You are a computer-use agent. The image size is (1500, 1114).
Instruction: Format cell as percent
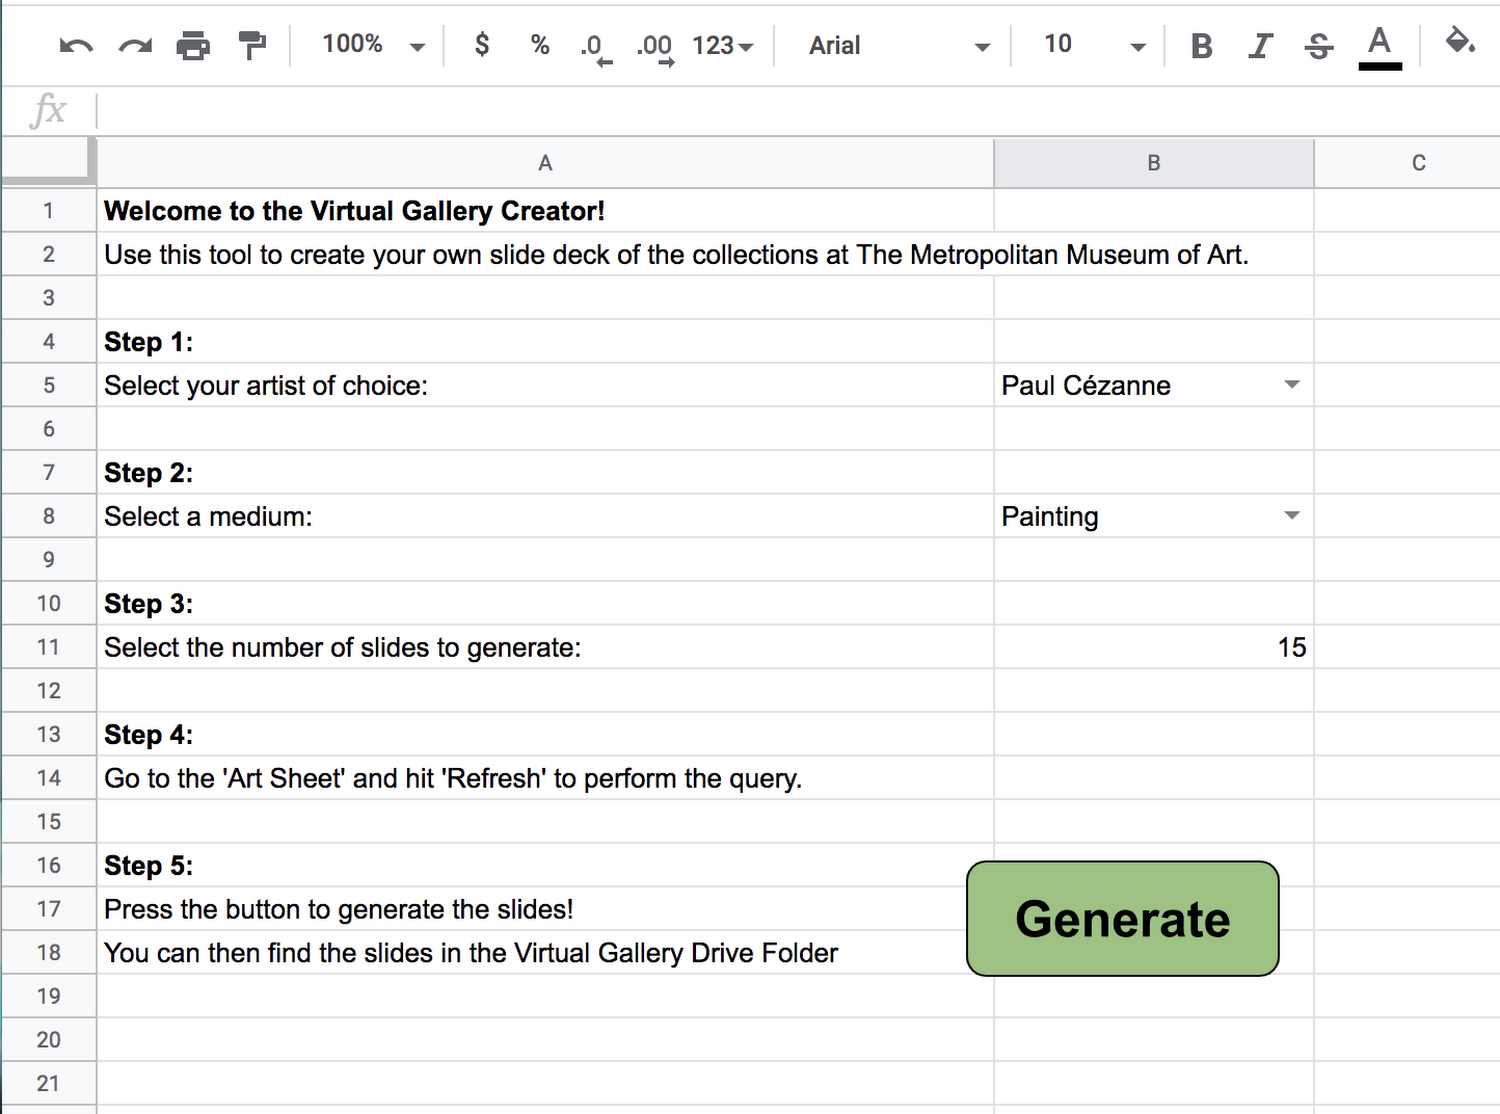pos(540,44)
